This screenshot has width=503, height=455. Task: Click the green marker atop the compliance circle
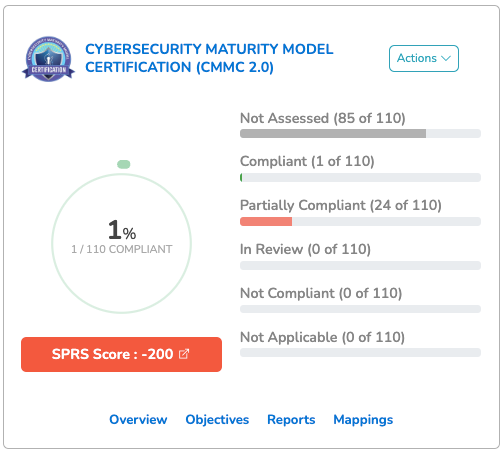(124, 164)
